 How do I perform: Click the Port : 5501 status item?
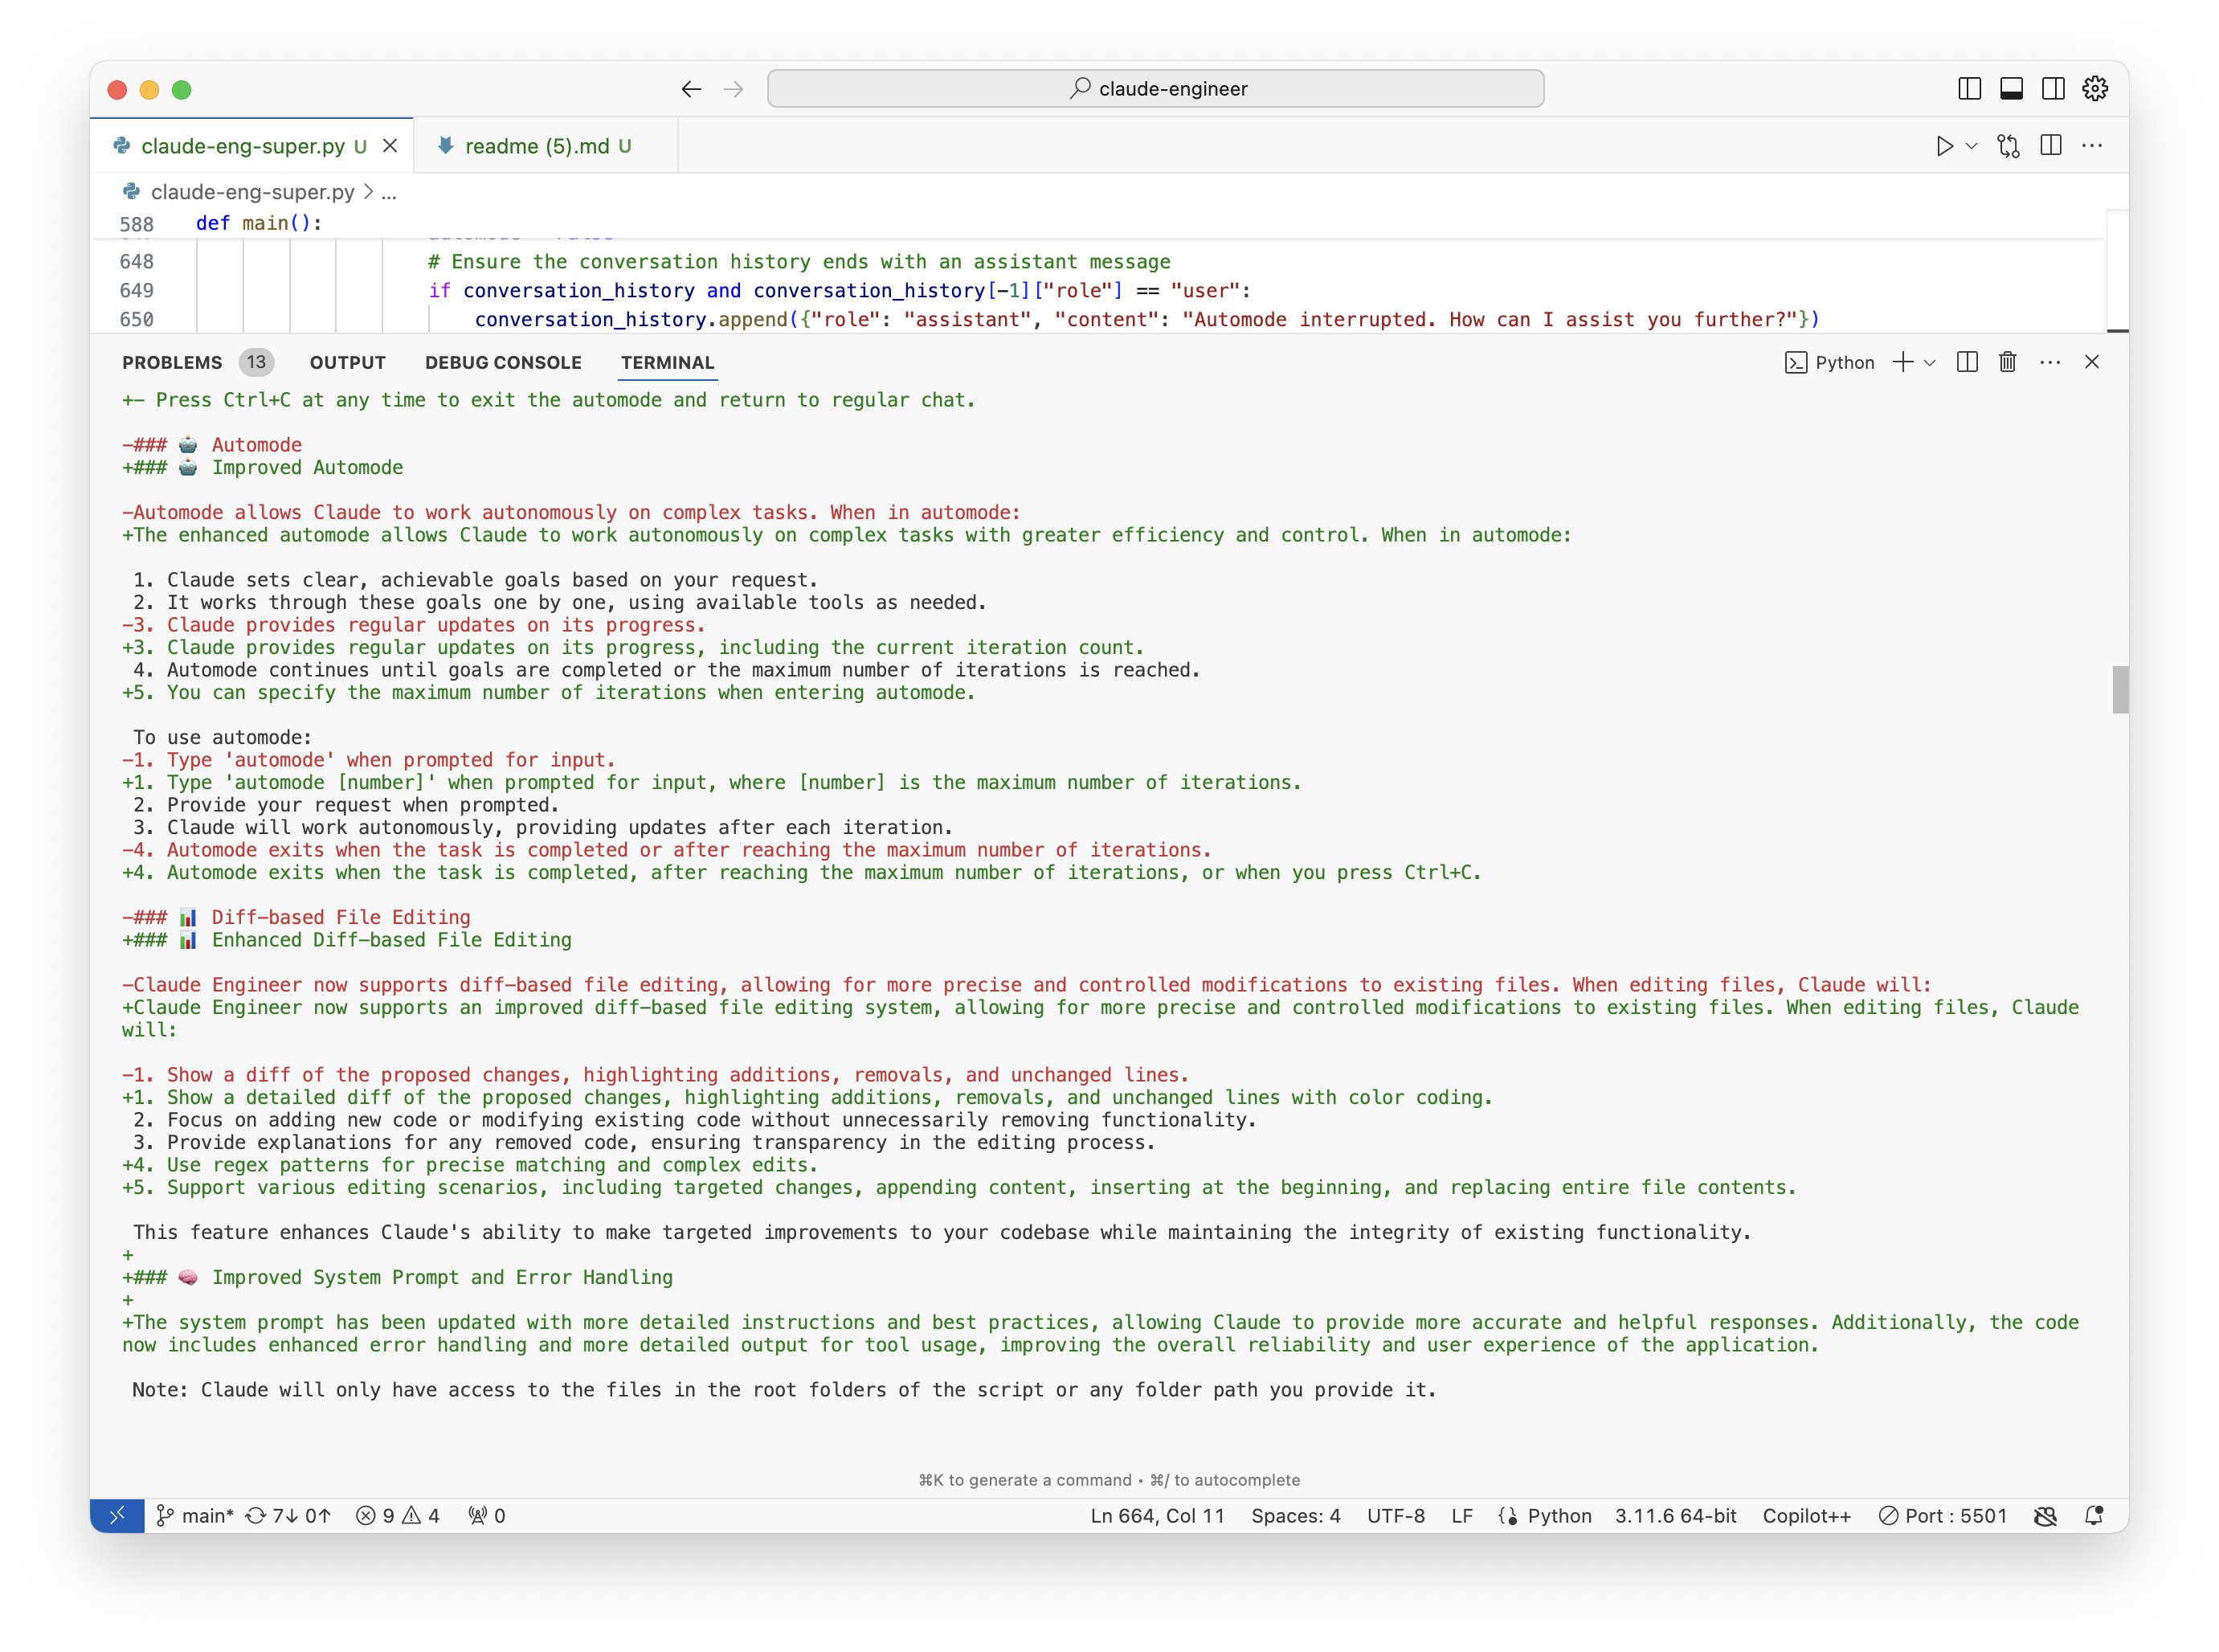pos(1943,1515)
